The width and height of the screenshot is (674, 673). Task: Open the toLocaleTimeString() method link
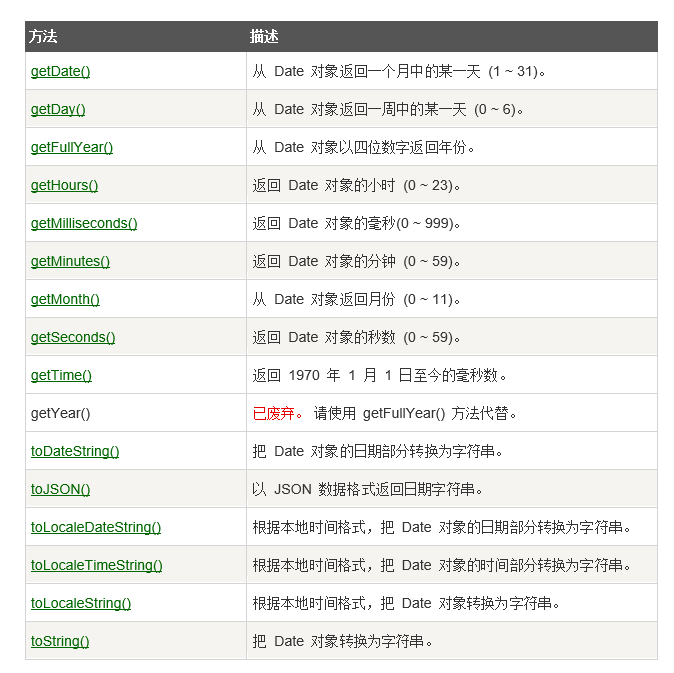pos(96,565)
